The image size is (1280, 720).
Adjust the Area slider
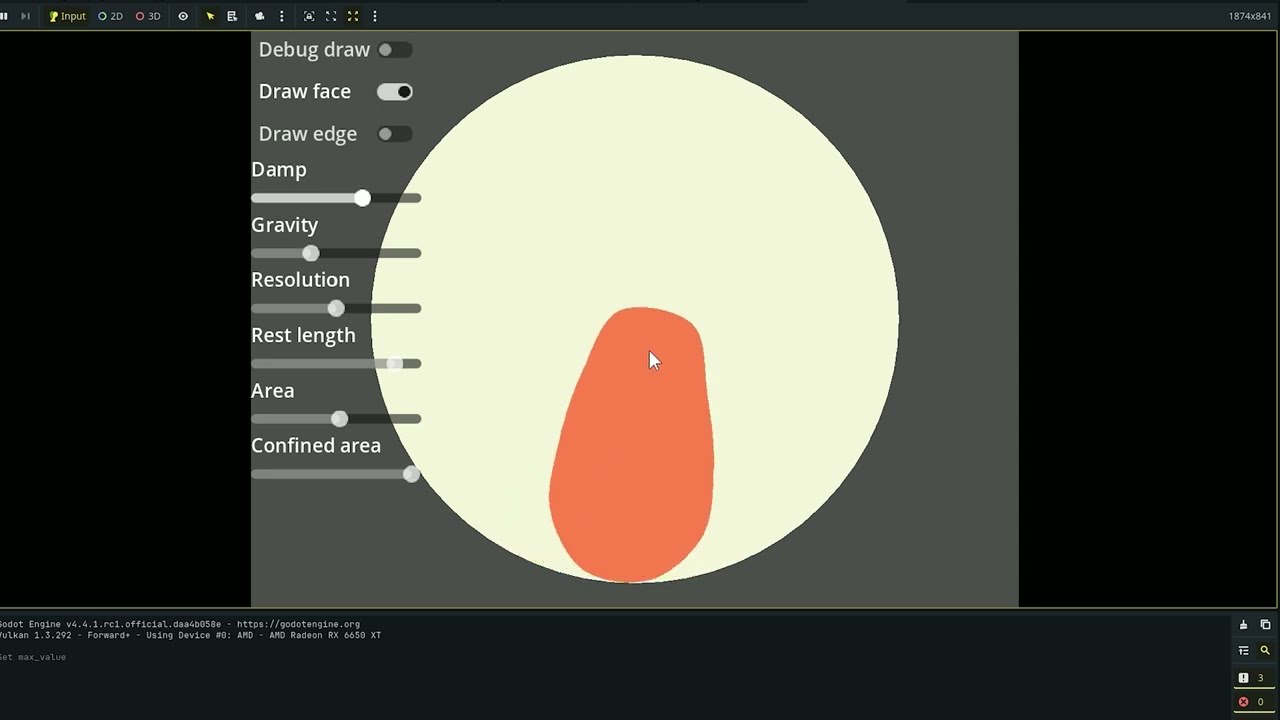tap(336, 418)
